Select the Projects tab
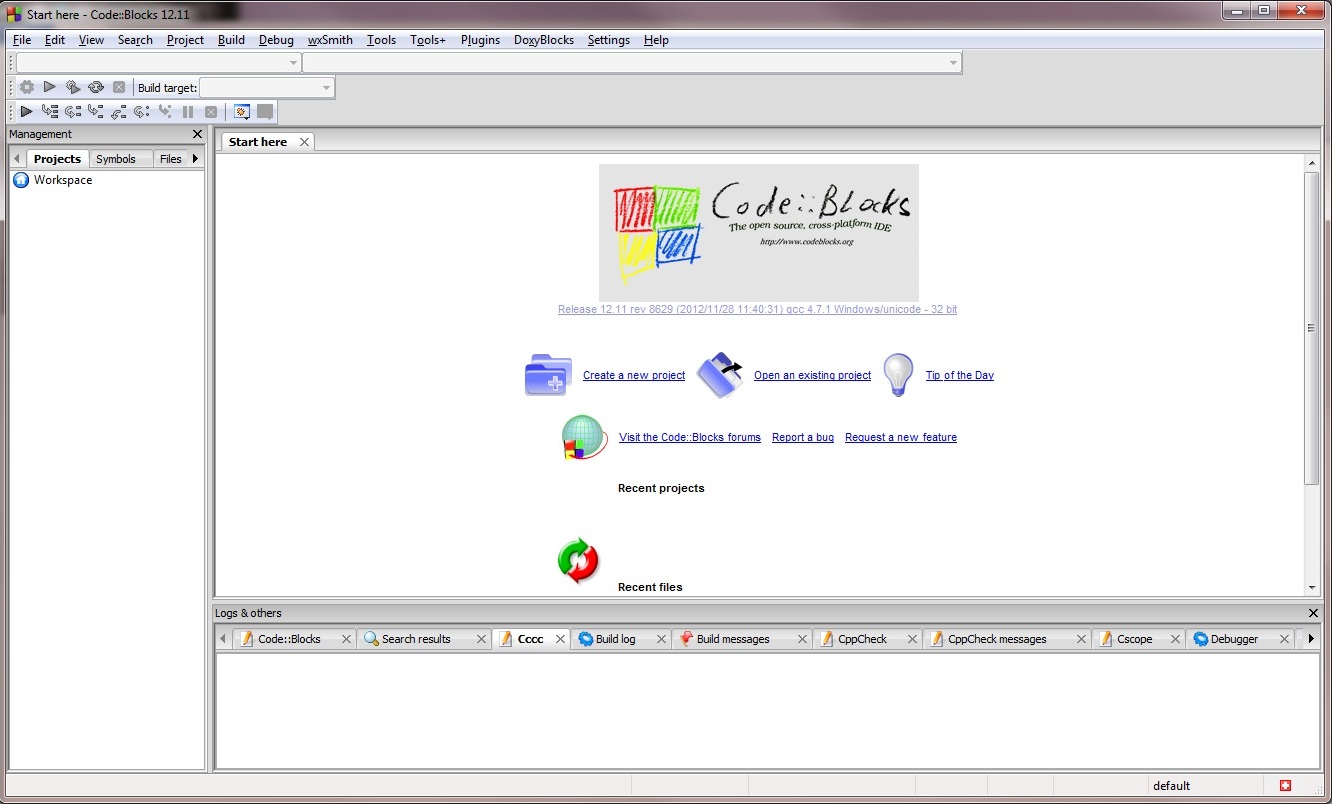Image resolution: width=1332 pixels, height=804 pixels. pos(57,159)
